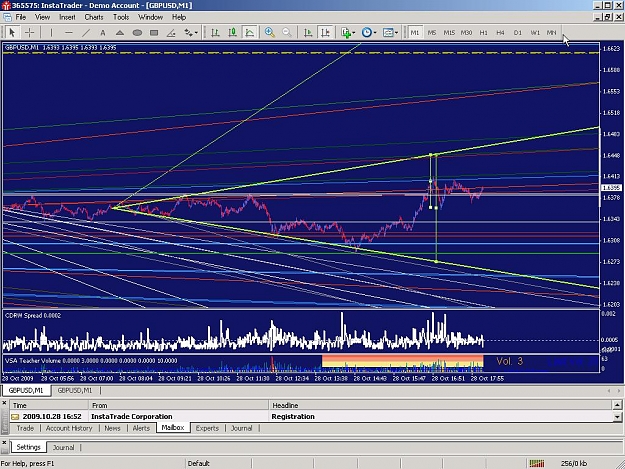Viewport: 625px width, 469px height.
Task: Switch to M30 timeframe
Action: click(466, 32)
